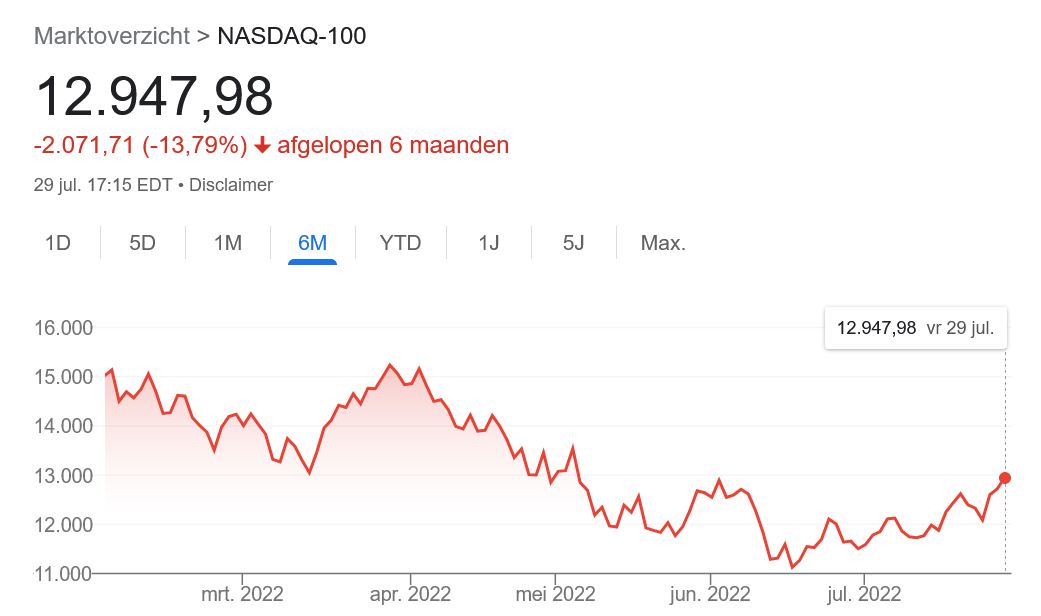Show the Max. historical chart
Image resolution: width=1041 pixels, height=616 pixels.
[662, 242]
